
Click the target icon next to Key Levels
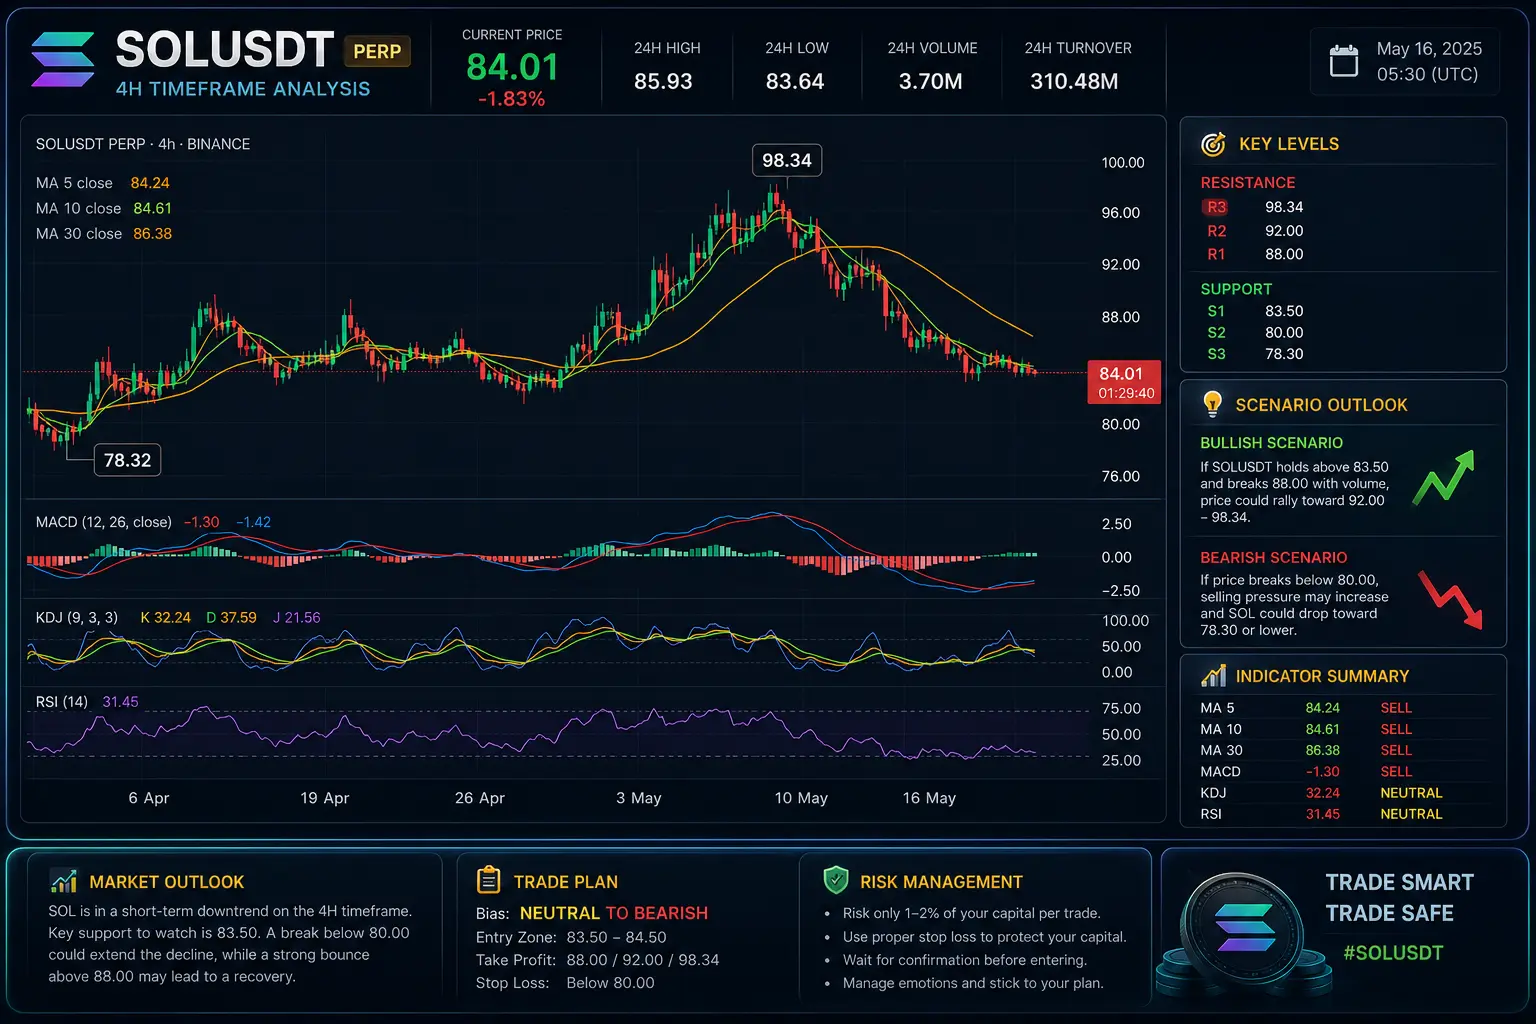pyautogui.click(x=1213, y=144)
